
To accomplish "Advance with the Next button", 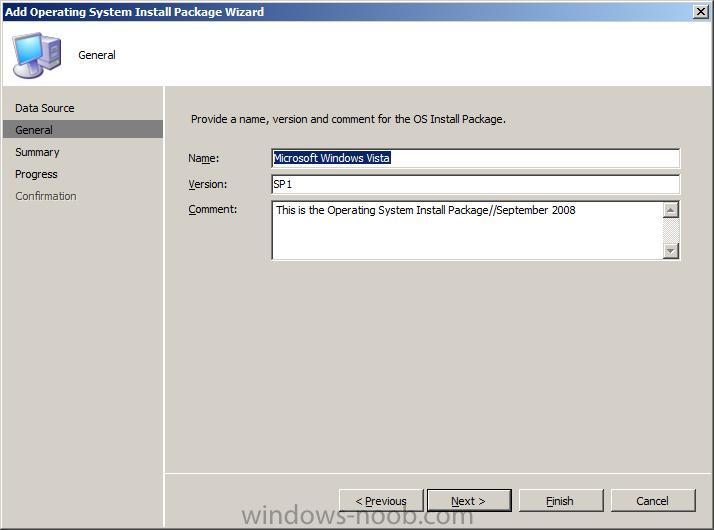I will coord(469,501).
